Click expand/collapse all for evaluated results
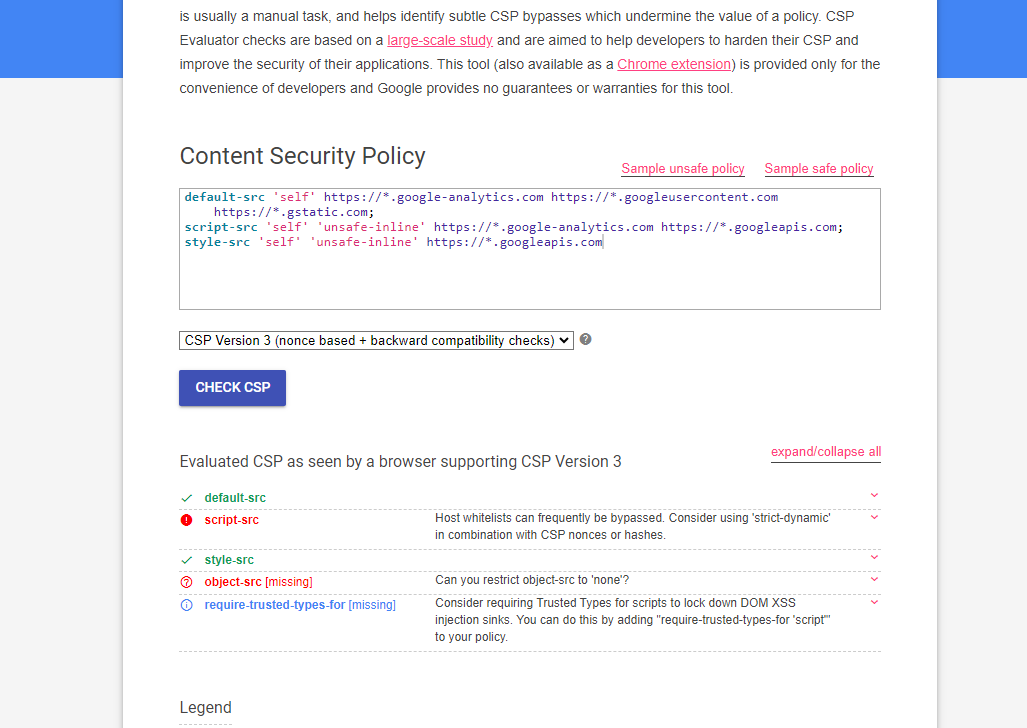Viewport: 1027px width, 728px height. click(x=826, y=451)
